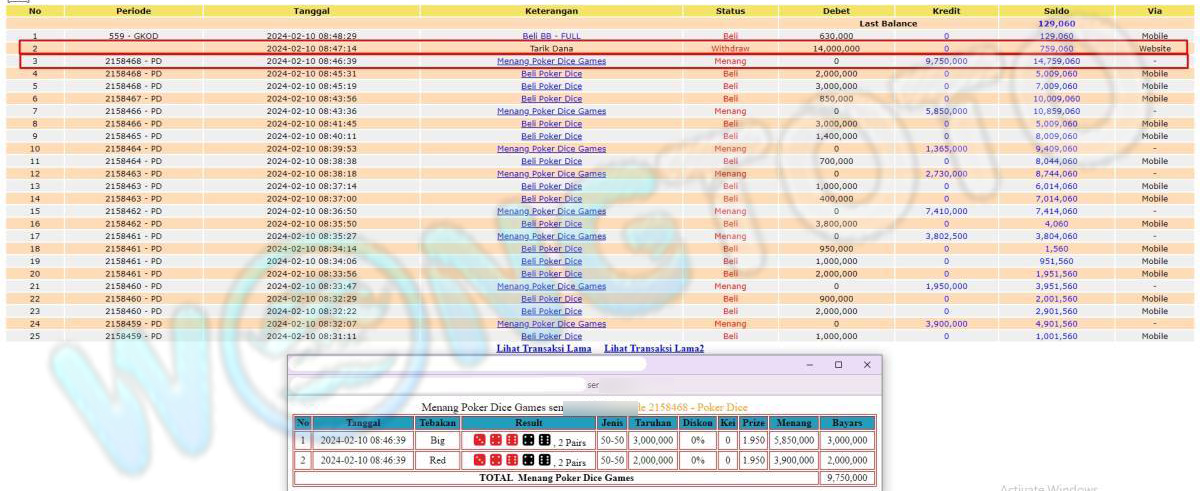
Task: Close the Poker Dice popup window
Action: (x=867, y=365)
